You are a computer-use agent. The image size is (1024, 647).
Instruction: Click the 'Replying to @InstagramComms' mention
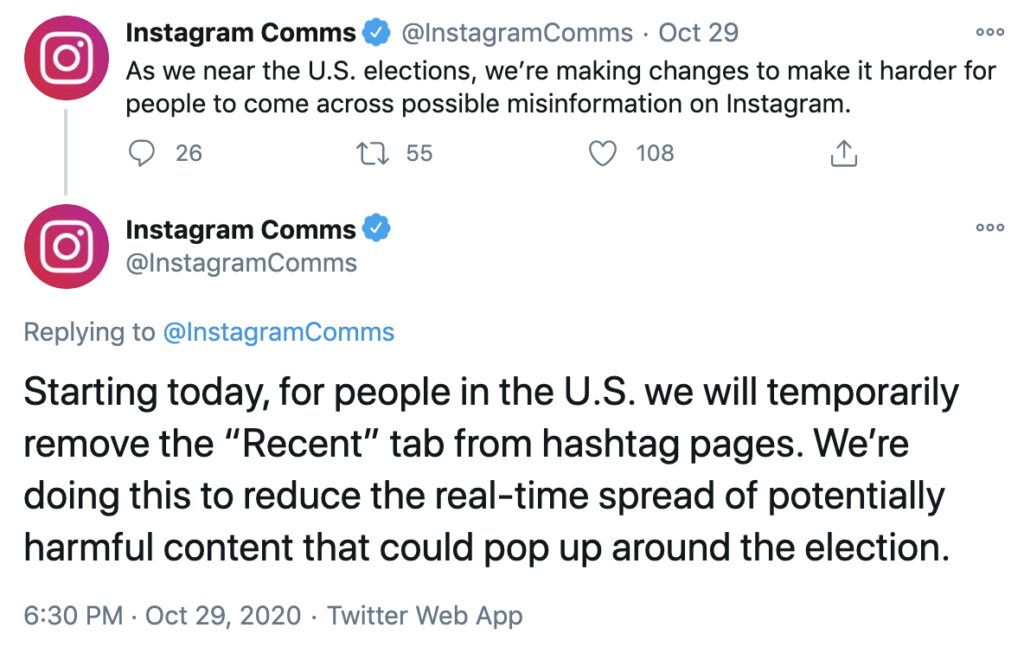pos(278,332)
